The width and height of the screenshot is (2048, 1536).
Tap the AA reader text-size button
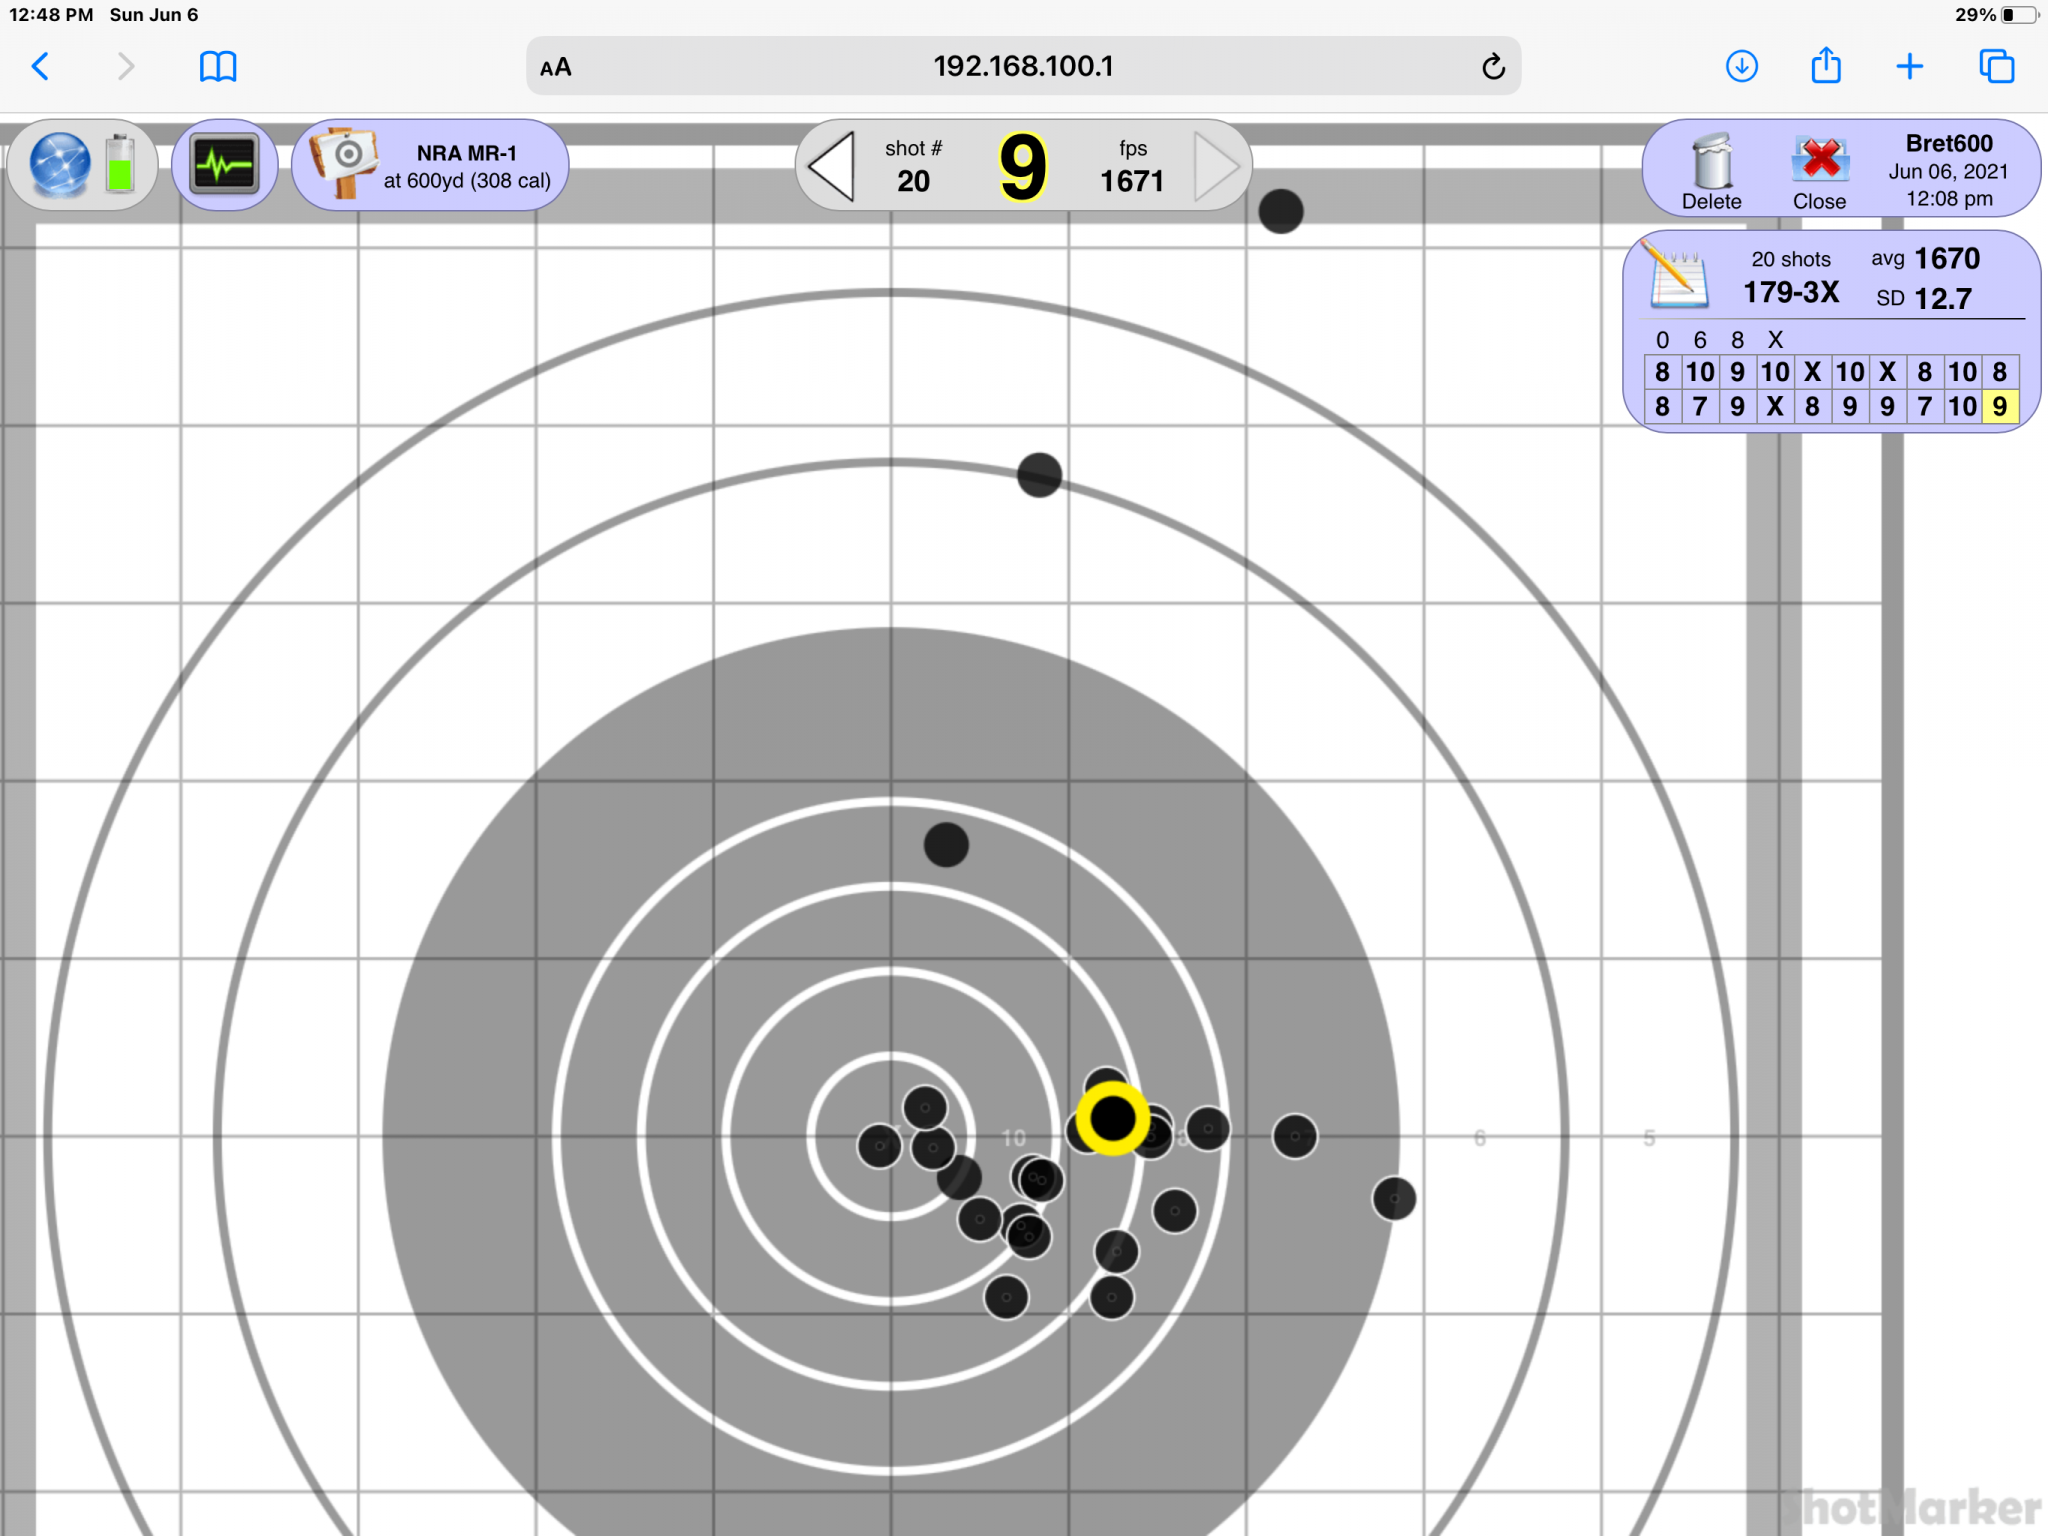(555, 67)
